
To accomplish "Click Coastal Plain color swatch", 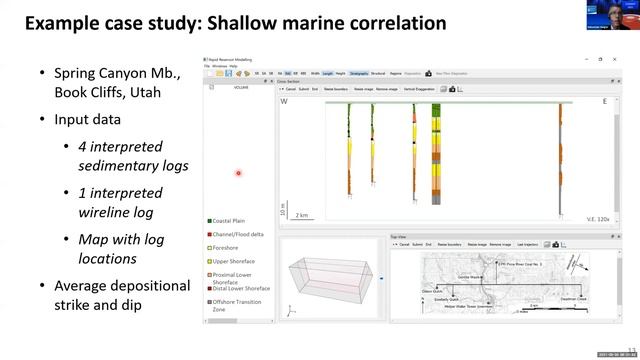I will 209,221.
